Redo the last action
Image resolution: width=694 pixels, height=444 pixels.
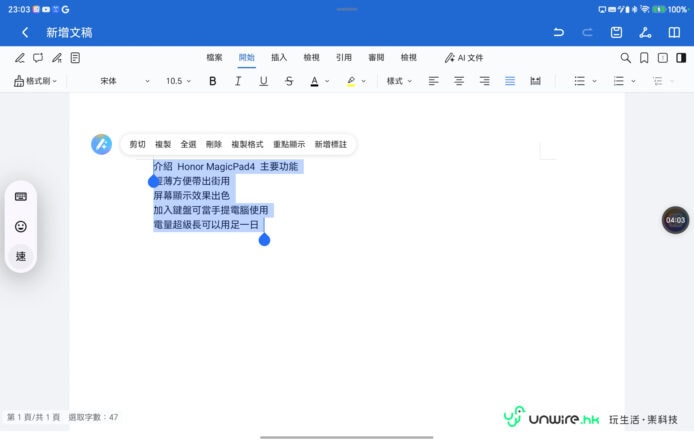(x=587, y=32)
